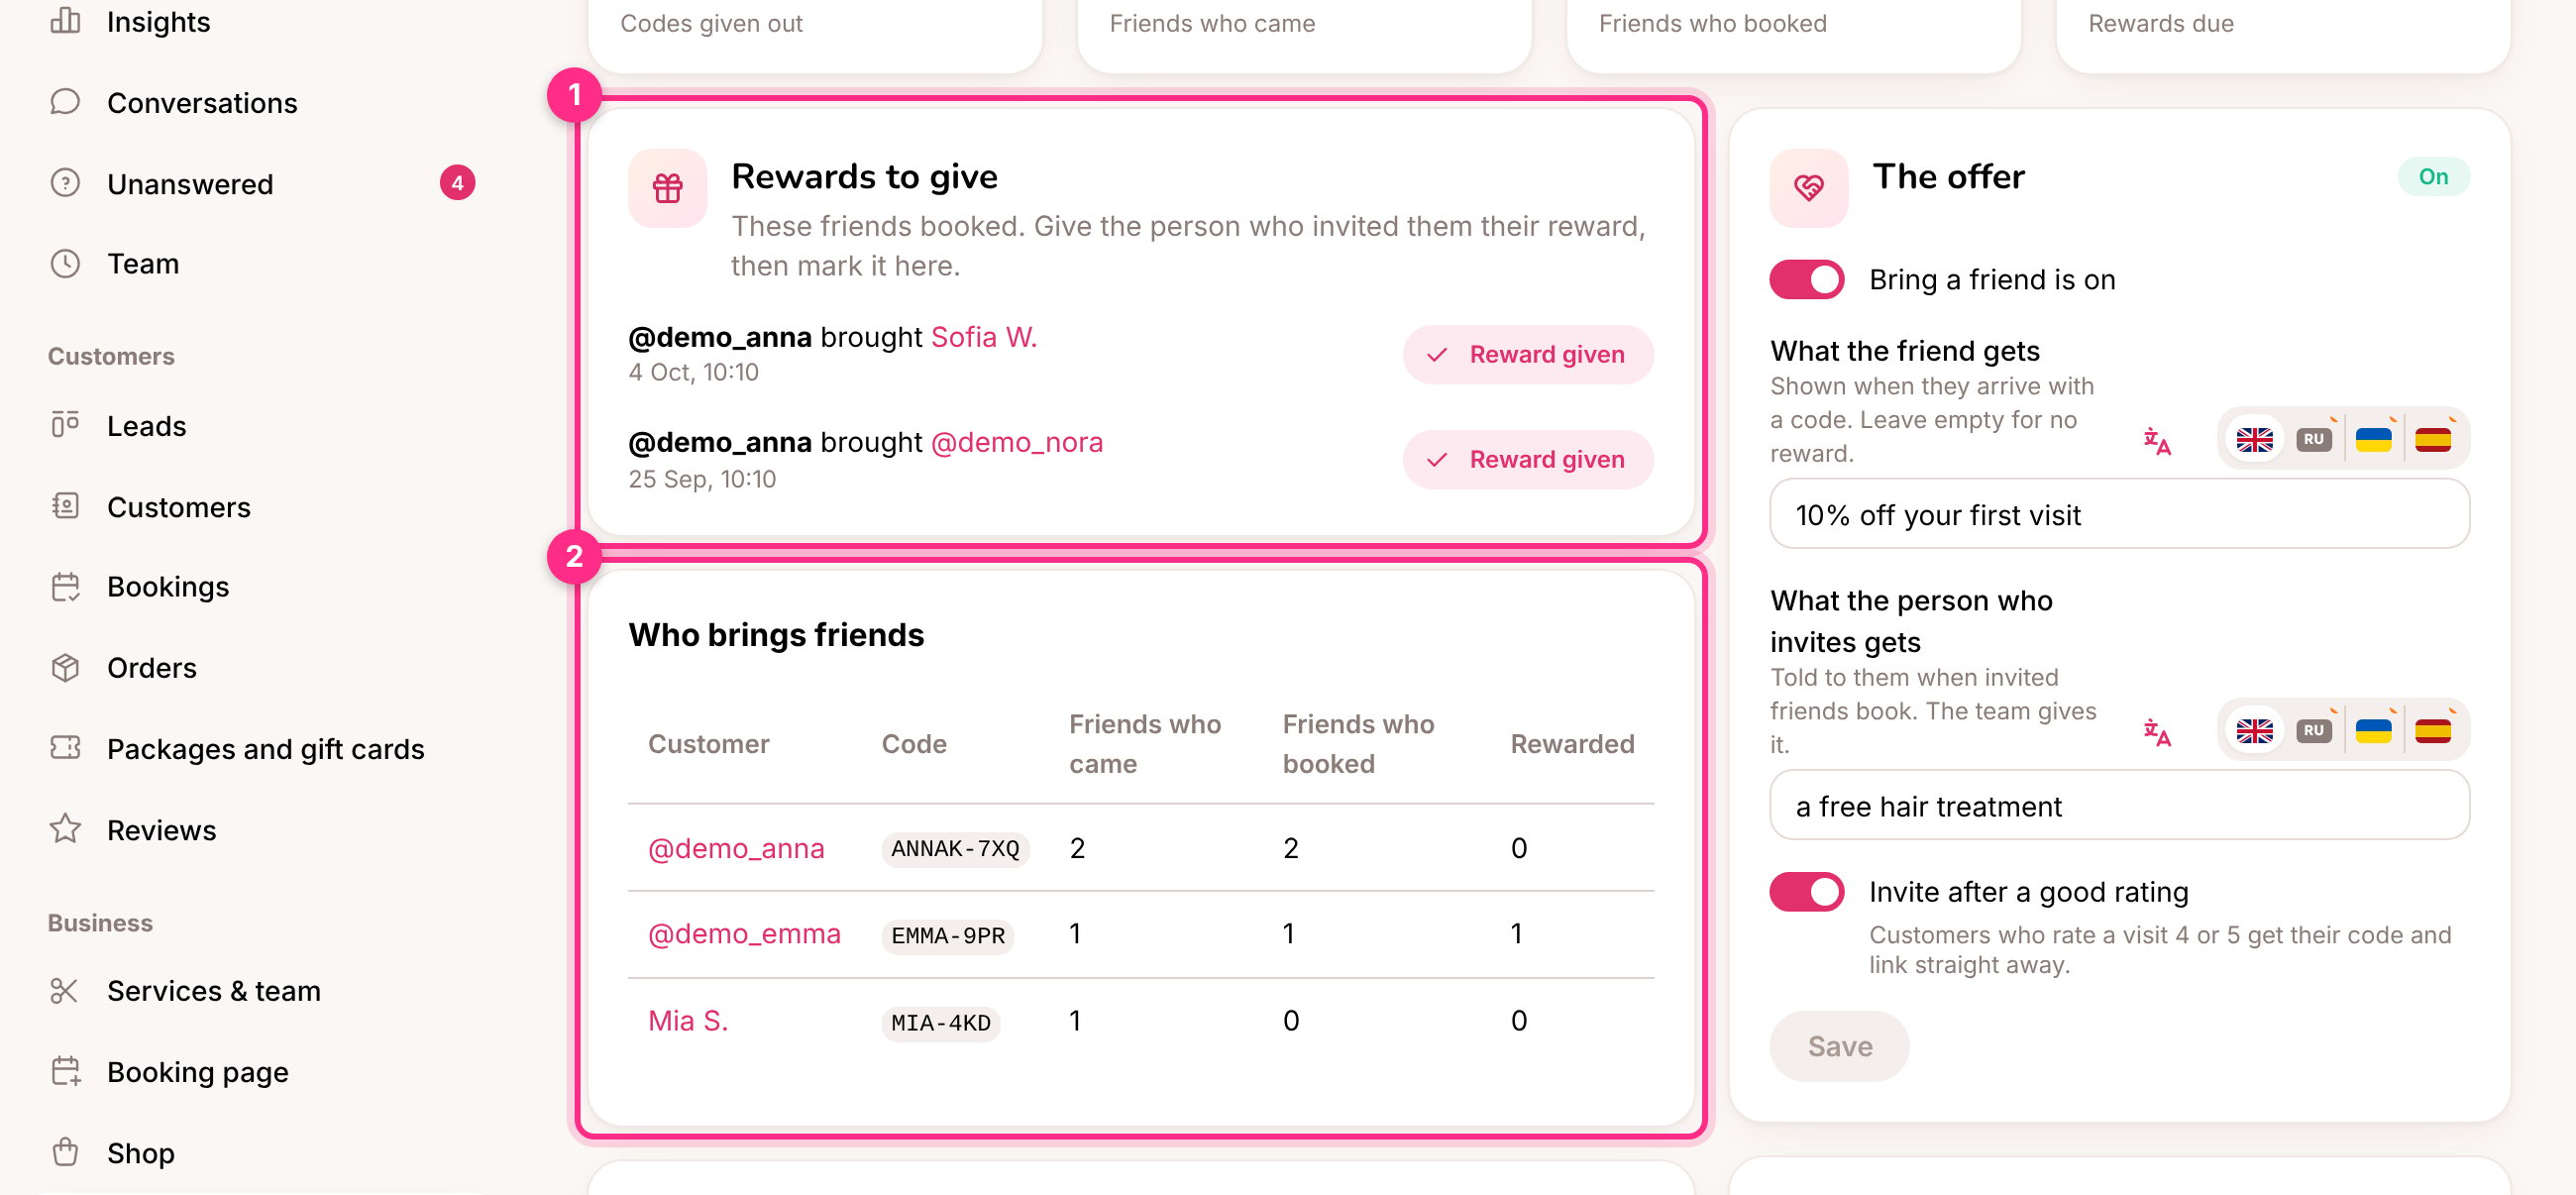Open @demo_emma in the table
This screenshot has width=2576, height=1195.
744,934
